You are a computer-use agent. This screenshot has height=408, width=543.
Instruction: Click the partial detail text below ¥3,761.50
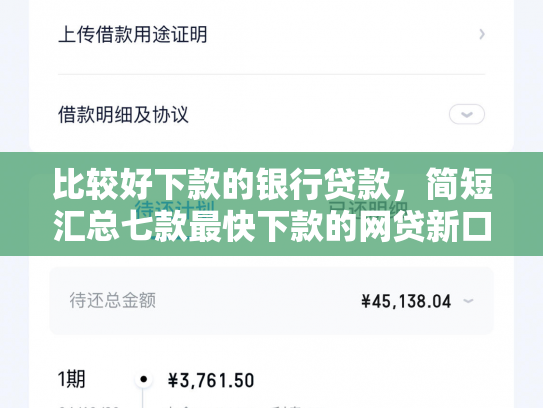tap(235, 407)
